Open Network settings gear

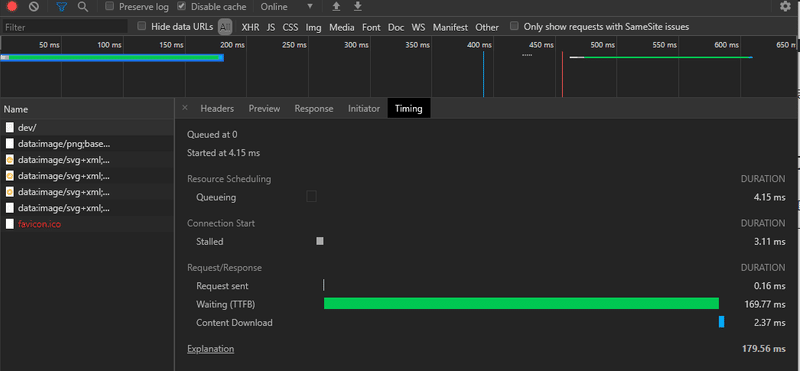(x=785, y=7)
